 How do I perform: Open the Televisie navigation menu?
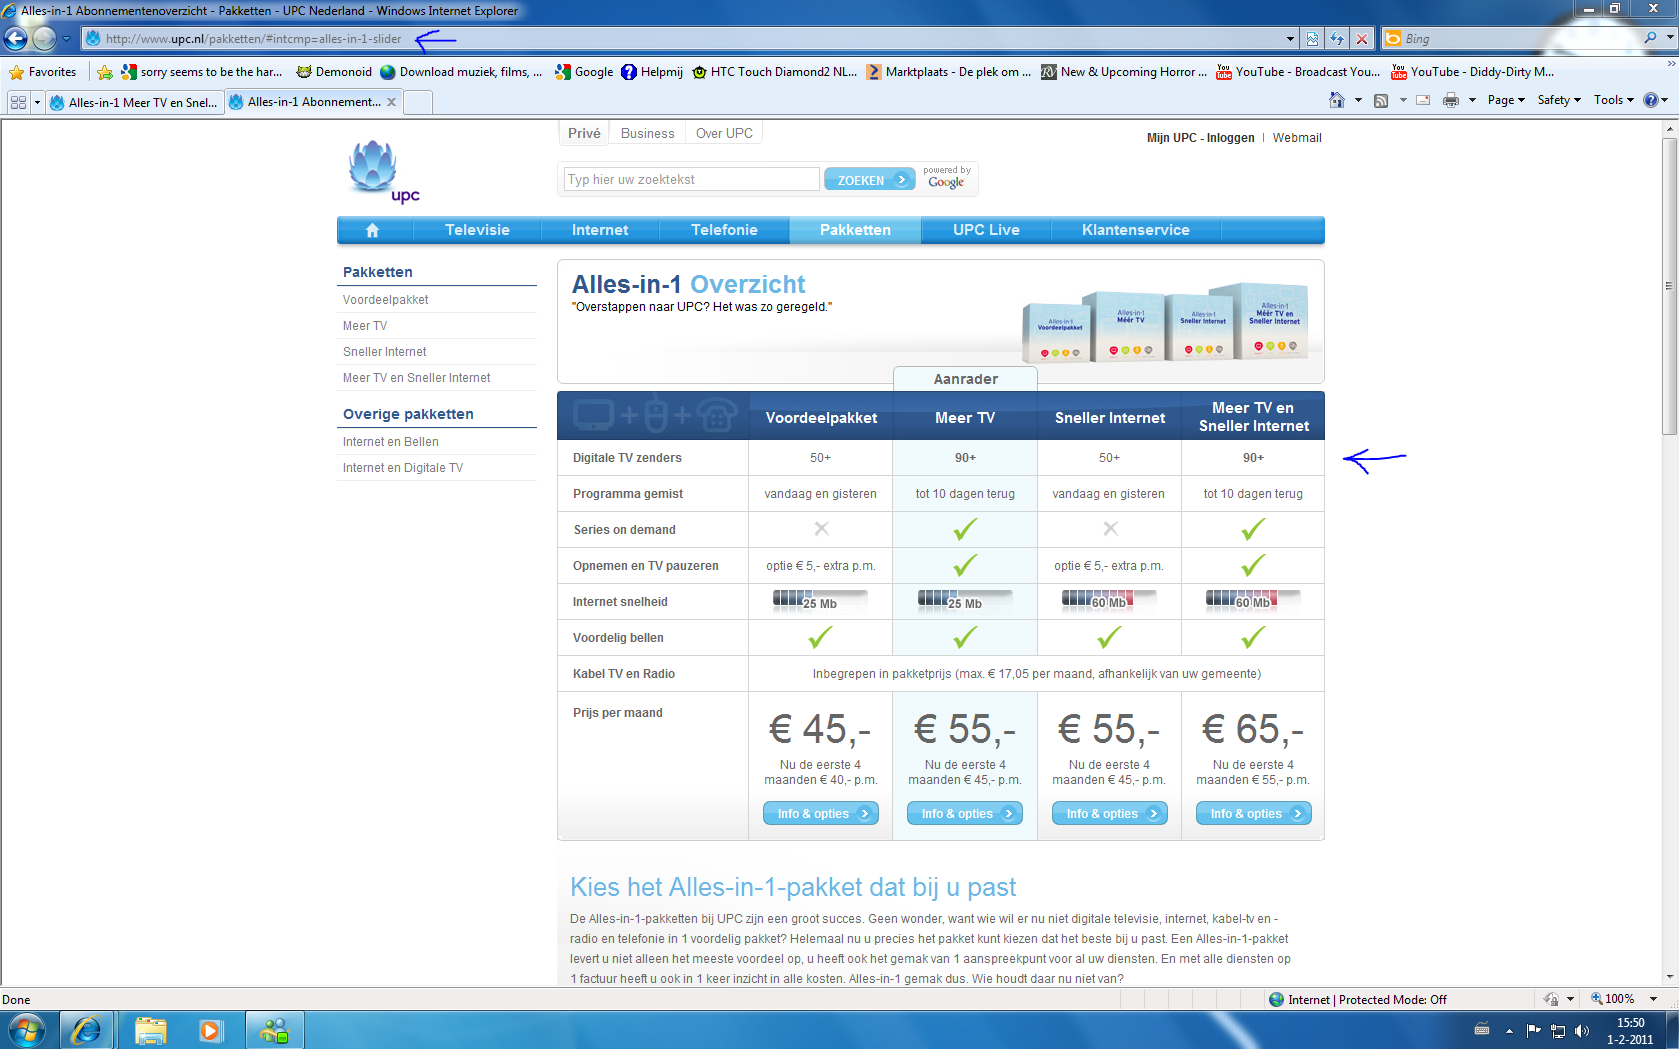477,230
